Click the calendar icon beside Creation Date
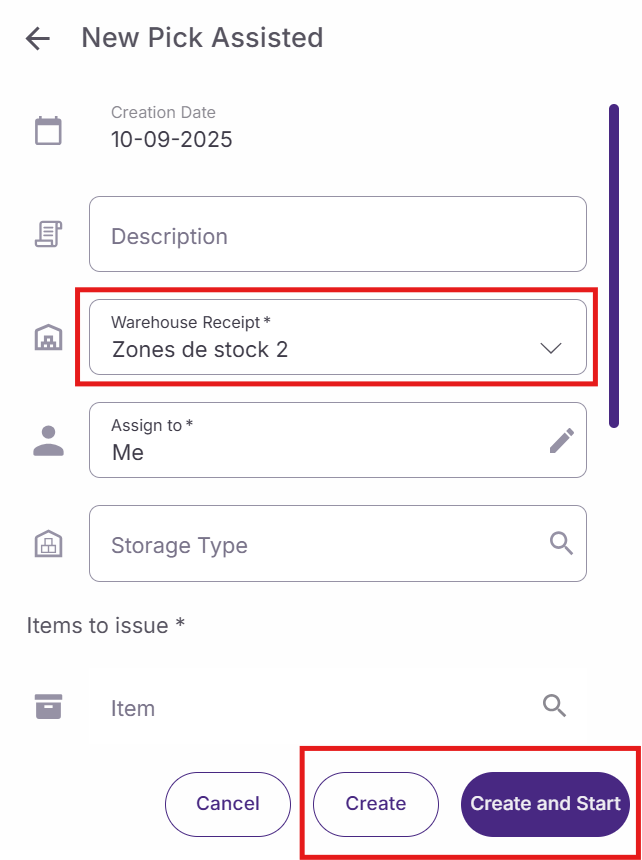The width and height of the screenshot is (642, 860). [x=48, y=131]
